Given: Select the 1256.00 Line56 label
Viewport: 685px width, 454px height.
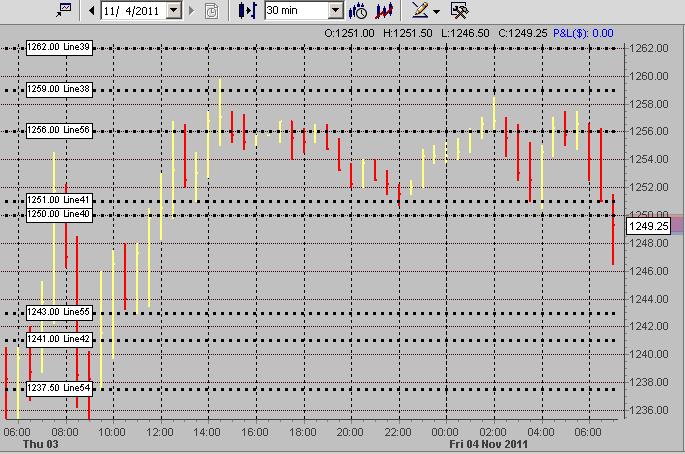Looking at the screenshot, I should click(59, 130).
